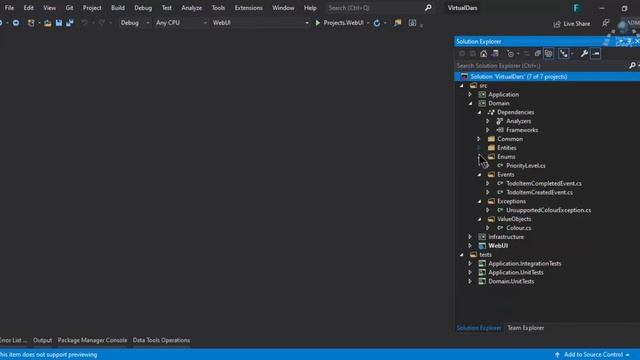Toggle Preview Selected Items button
The height and width of the screenshot is (360, 640).
596,53
